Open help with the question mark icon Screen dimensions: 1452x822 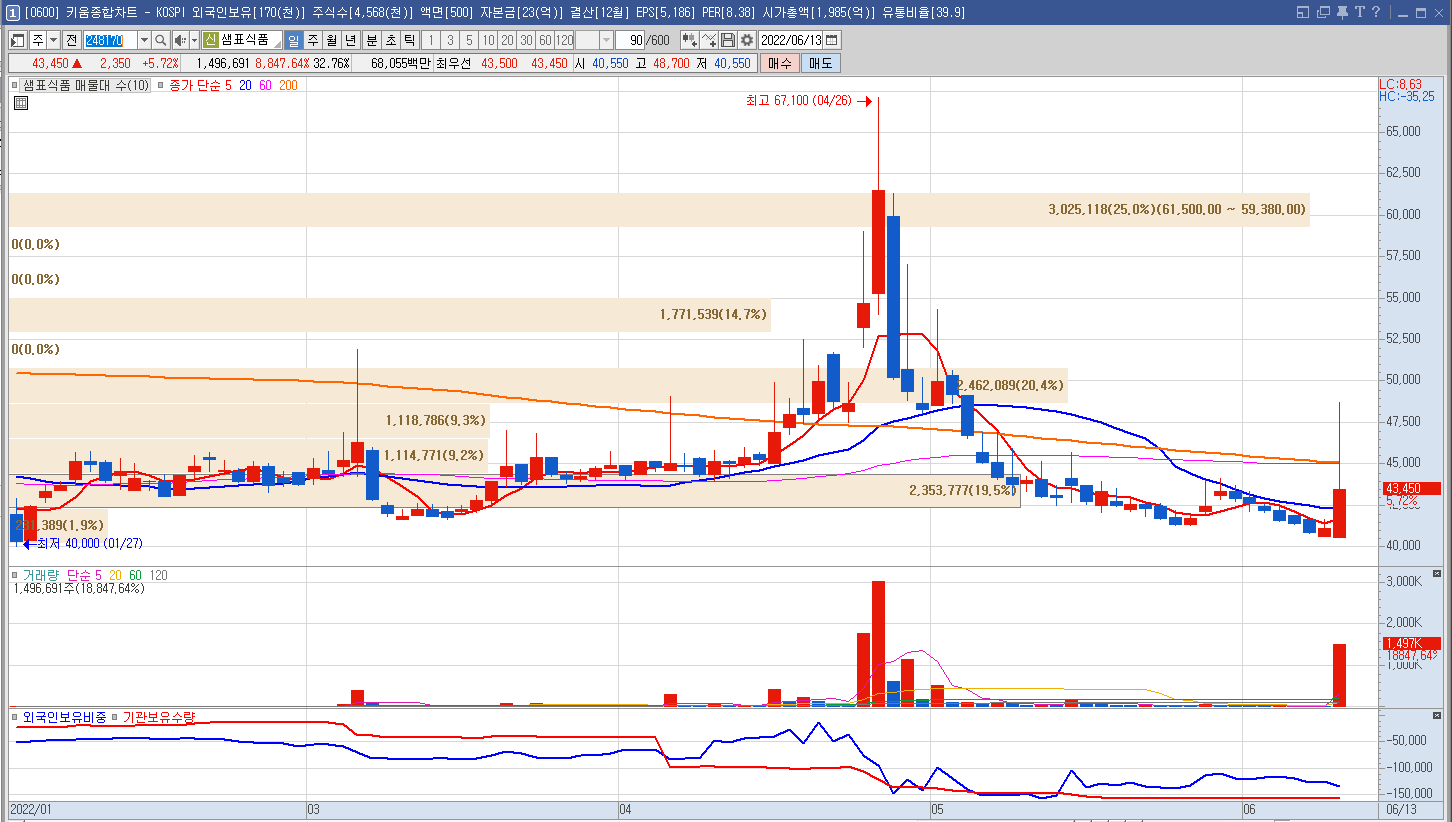click(1376, 12)
